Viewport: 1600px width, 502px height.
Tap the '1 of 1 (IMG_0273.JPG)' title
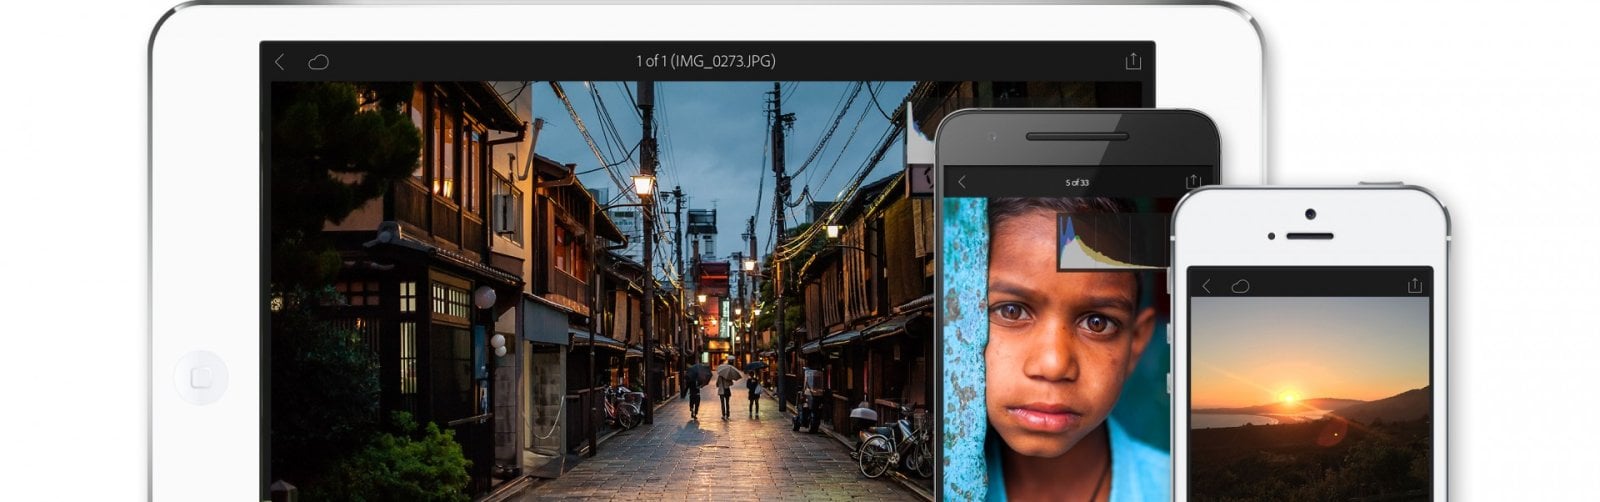706,61
